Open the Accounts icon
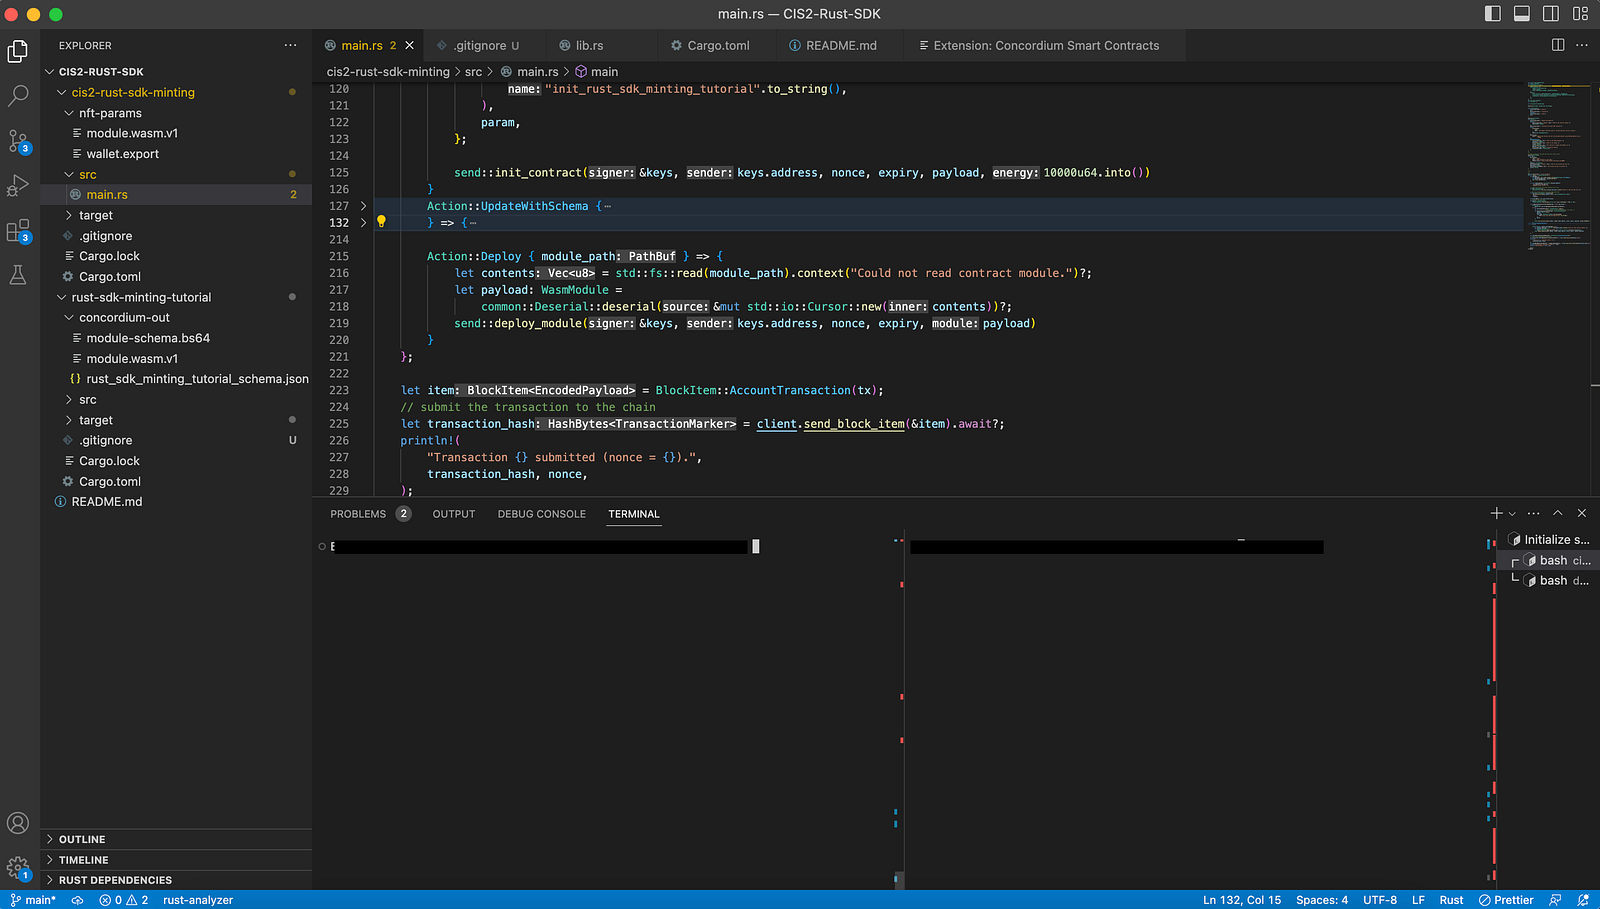Image resolution: width=1600 pixels, height=909 pixels. tap(18, 823)
